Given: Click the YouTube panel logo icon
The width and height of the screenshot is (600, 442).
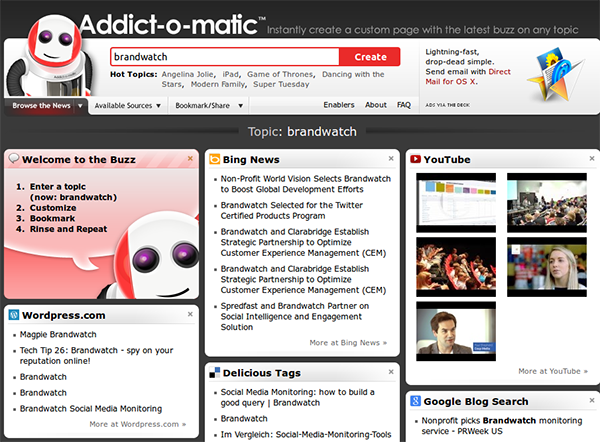Looking at the screenshot, I should 414,159.
